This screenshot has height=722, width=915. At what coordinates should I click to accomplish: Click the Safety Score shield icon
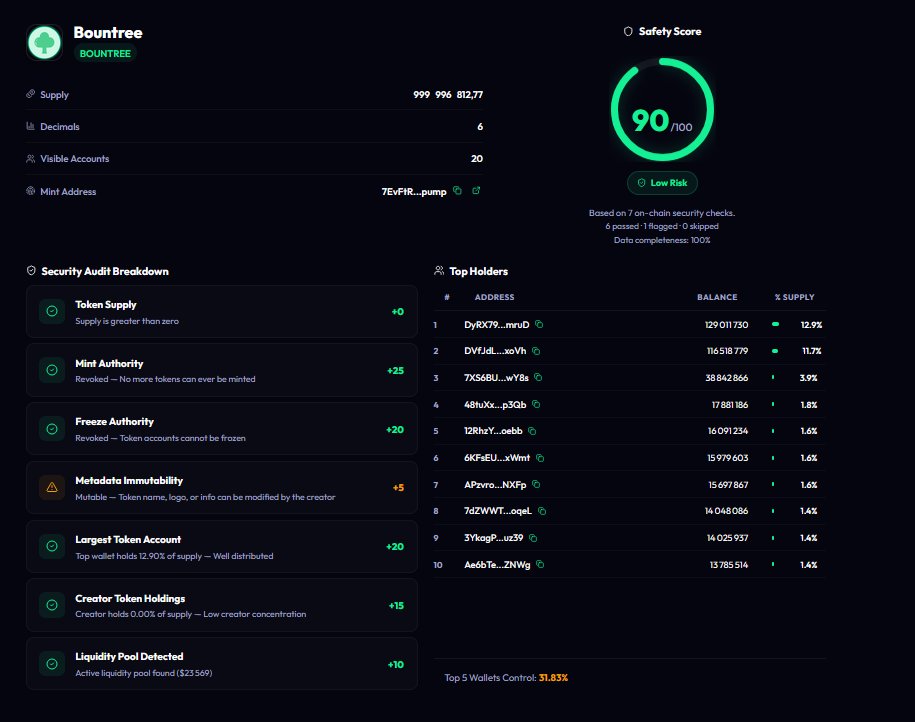click(x=628, y=32)
